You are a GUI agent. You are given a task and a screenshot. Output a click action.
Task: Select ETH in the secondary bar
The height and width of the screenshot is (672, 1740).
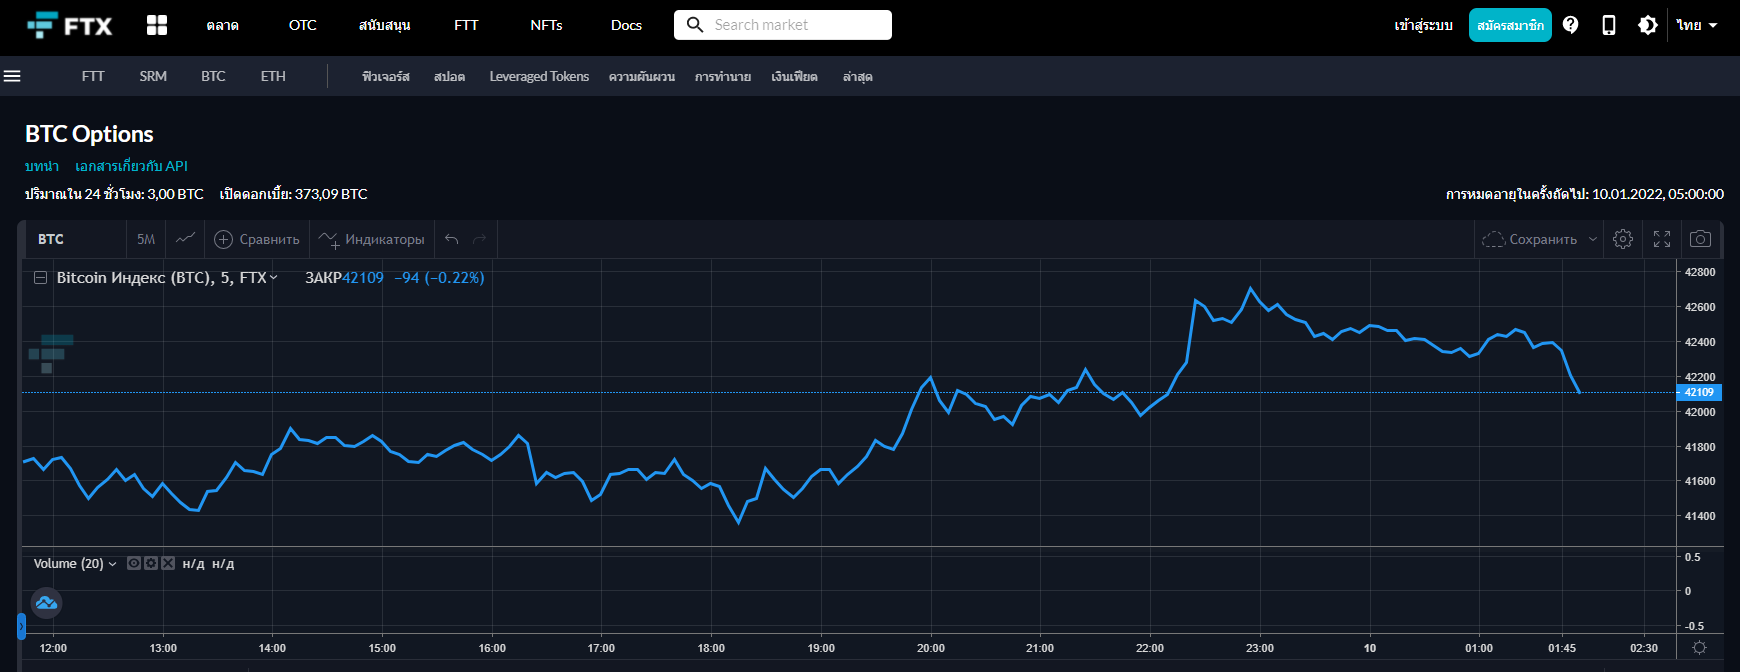[x=273, y=76]
